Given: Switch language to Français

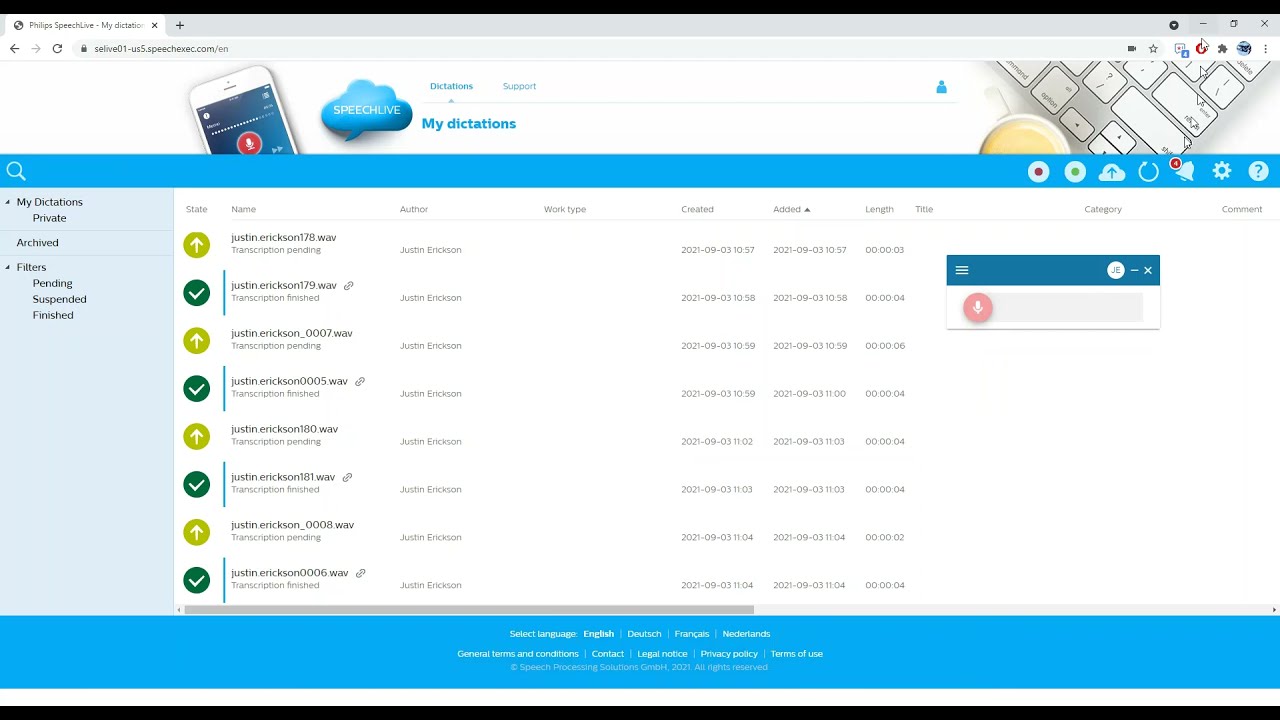Looking at the screenshot, I should tap(691, 634).
